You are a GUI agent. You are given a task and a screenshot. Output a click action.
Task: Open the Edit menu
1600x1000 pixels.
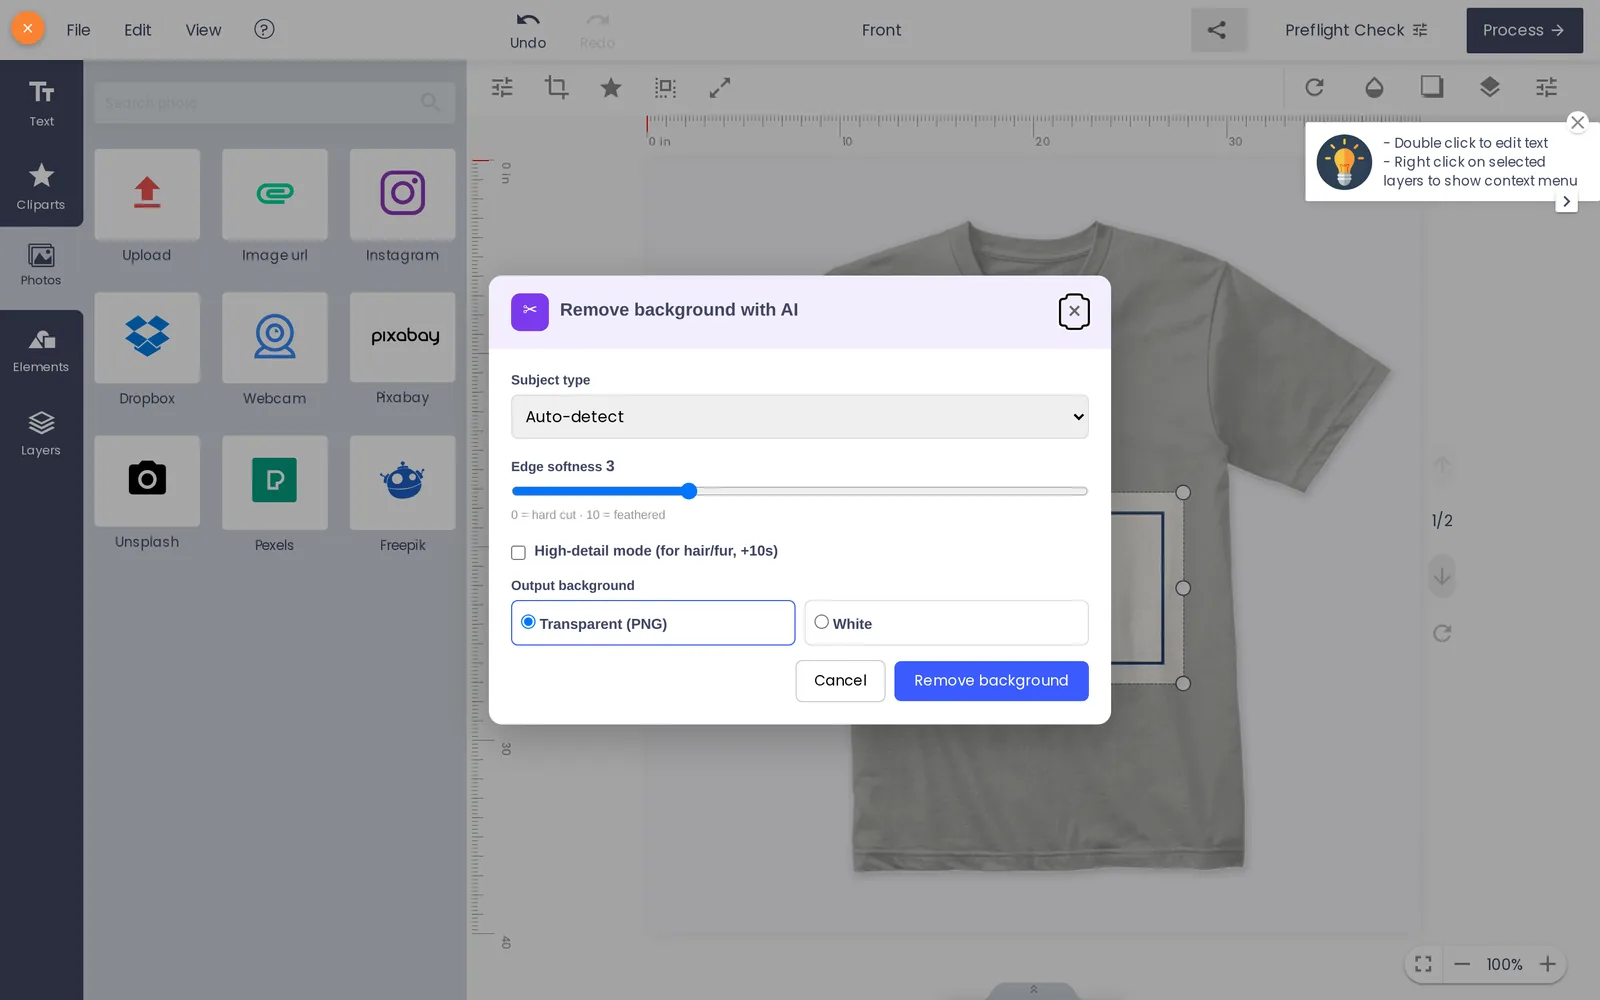(138, 30)
